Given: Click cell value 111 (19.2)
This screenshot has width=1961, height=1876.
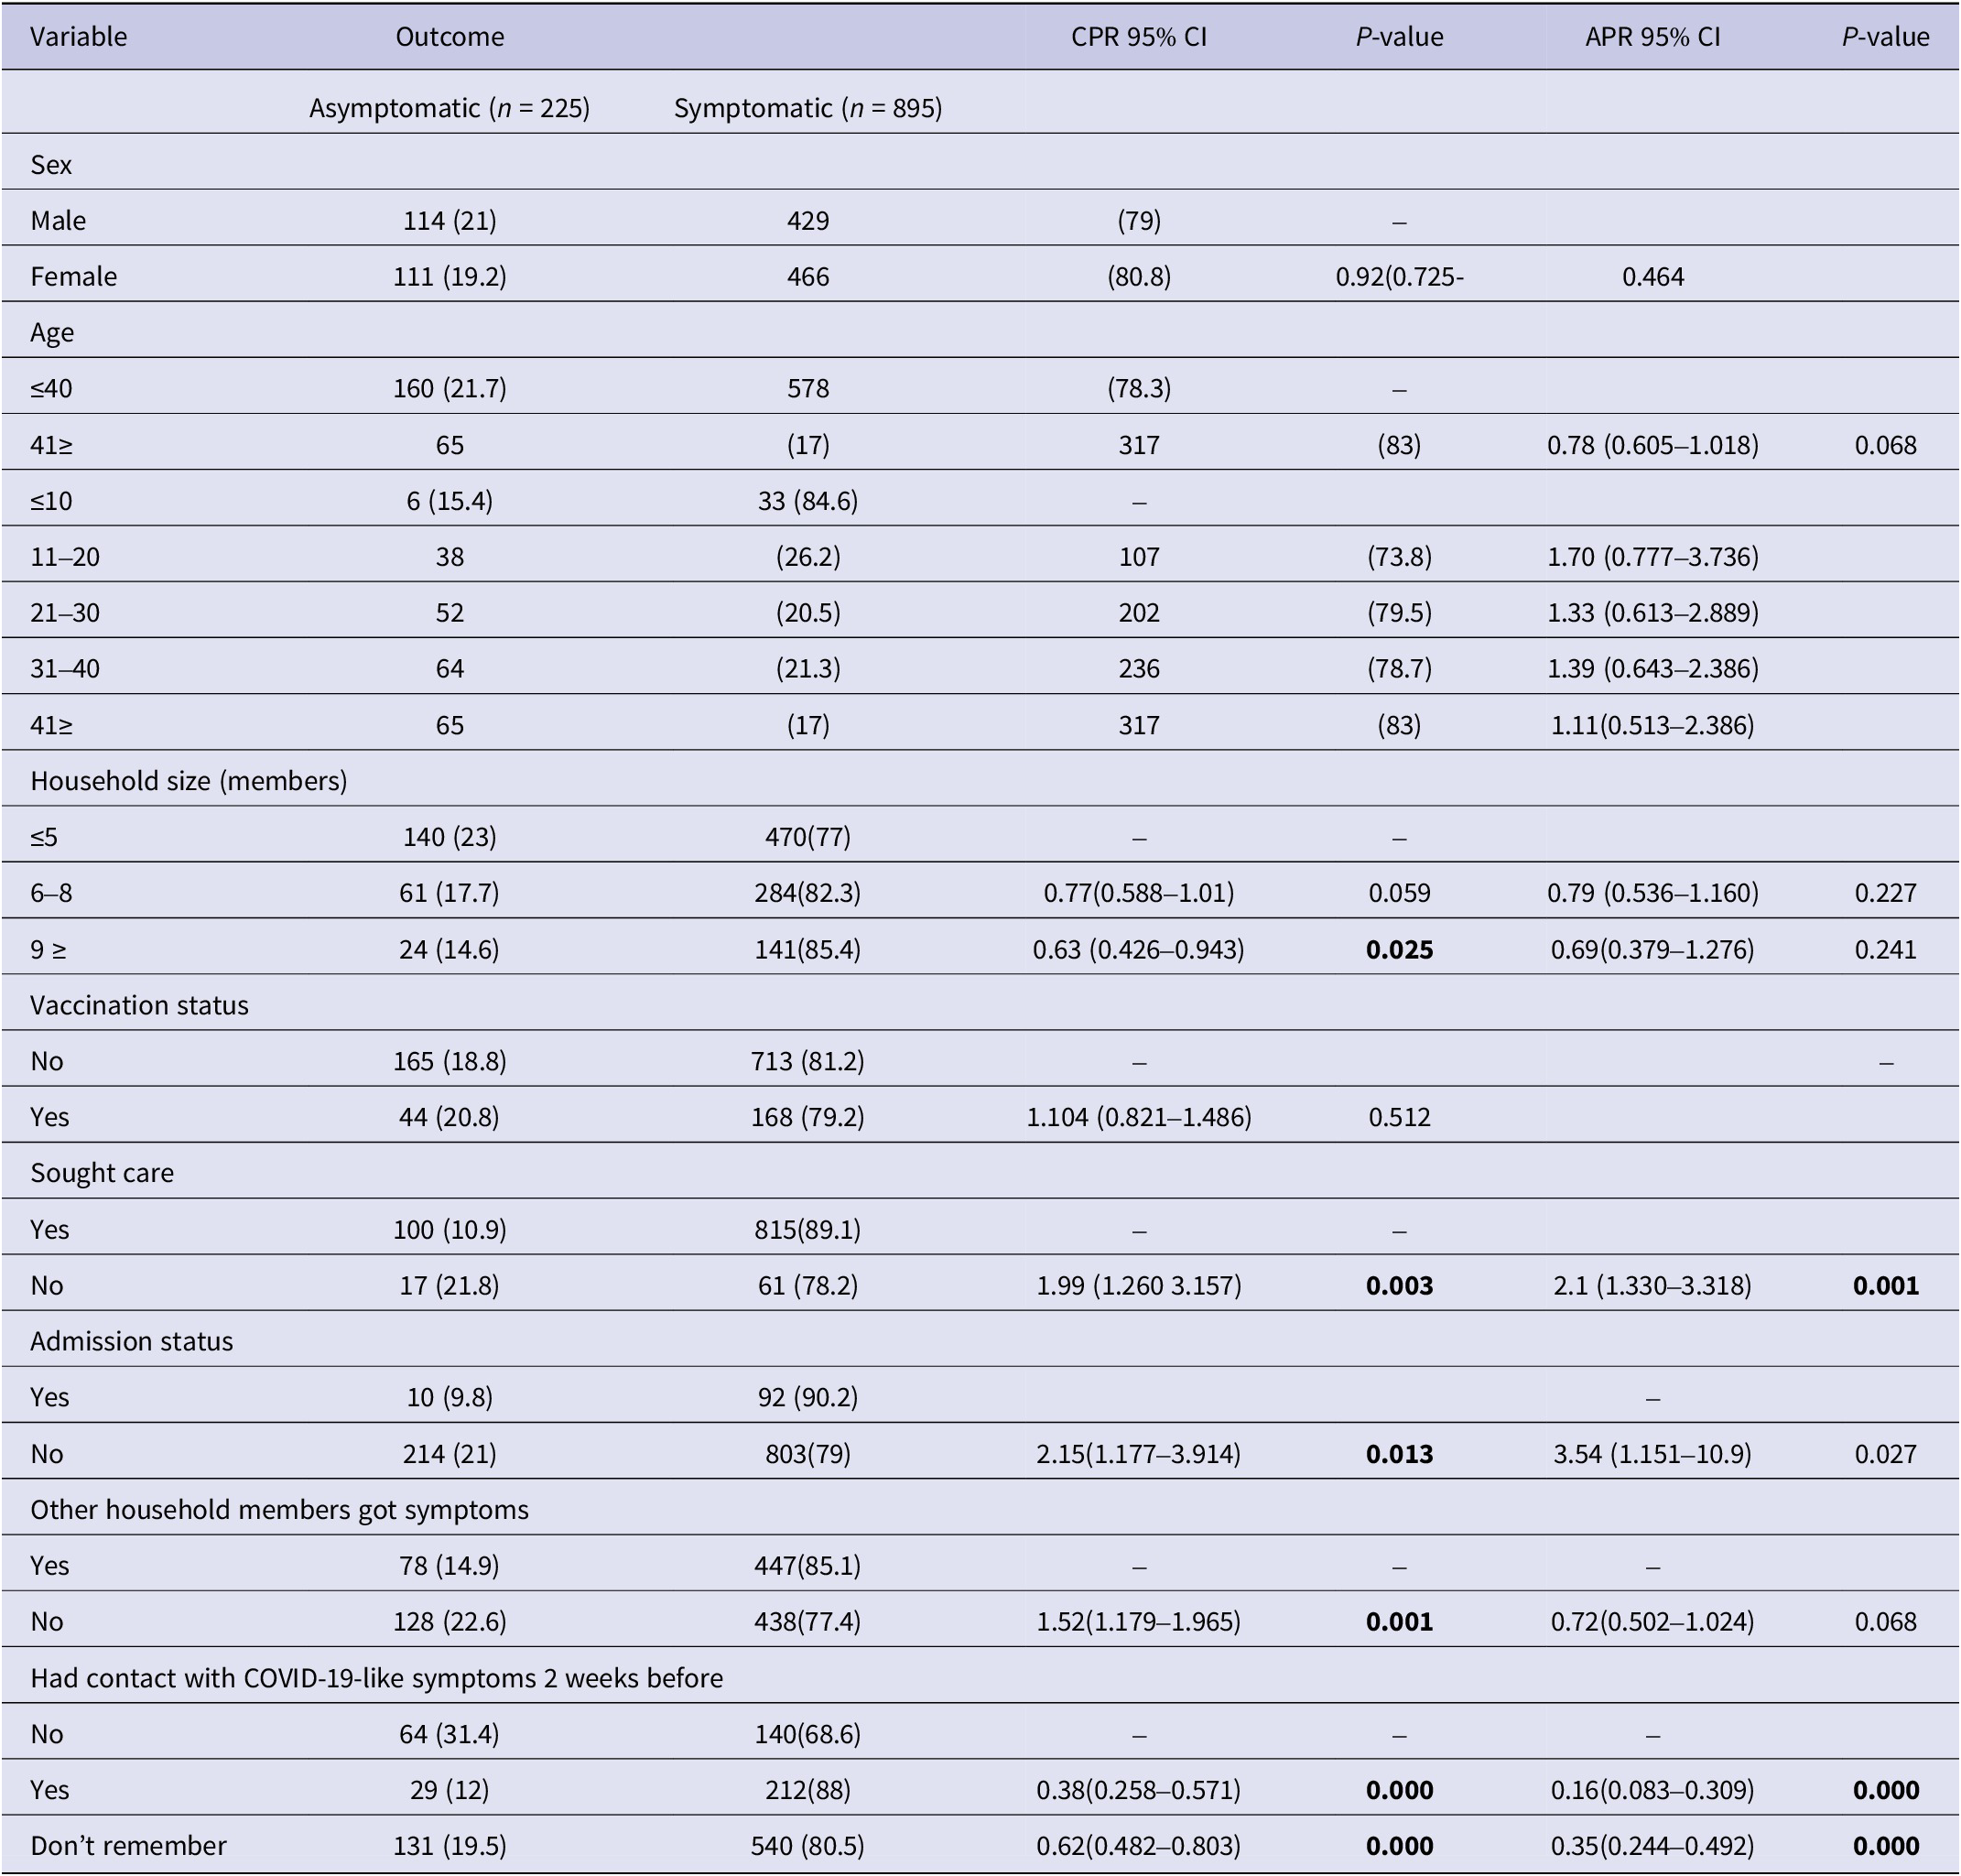Looking at the screenshot, I should 450,277.
